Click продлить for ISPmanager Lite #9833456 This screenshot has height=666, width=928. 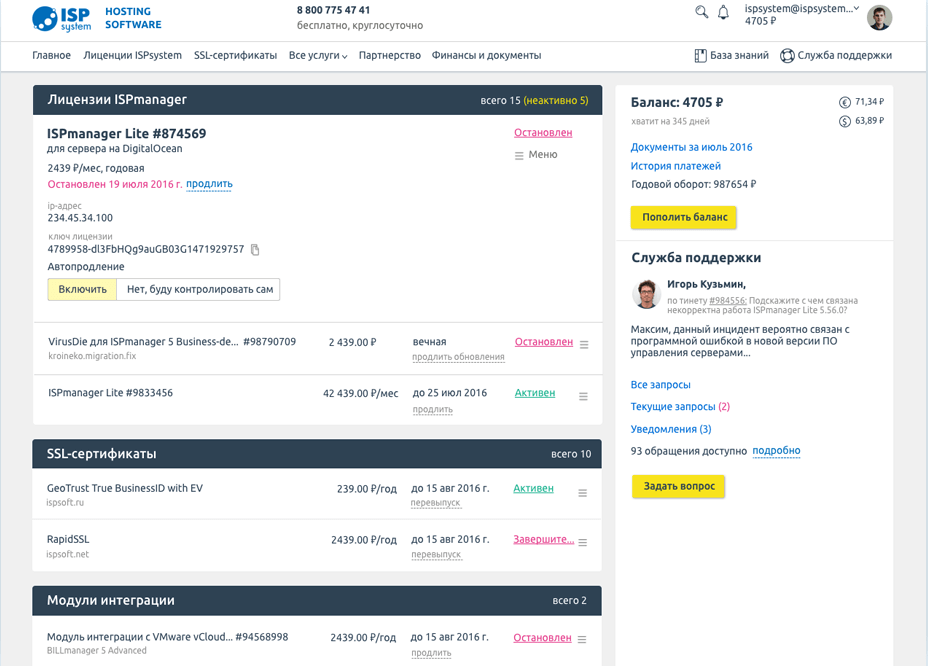pos(433,409)
